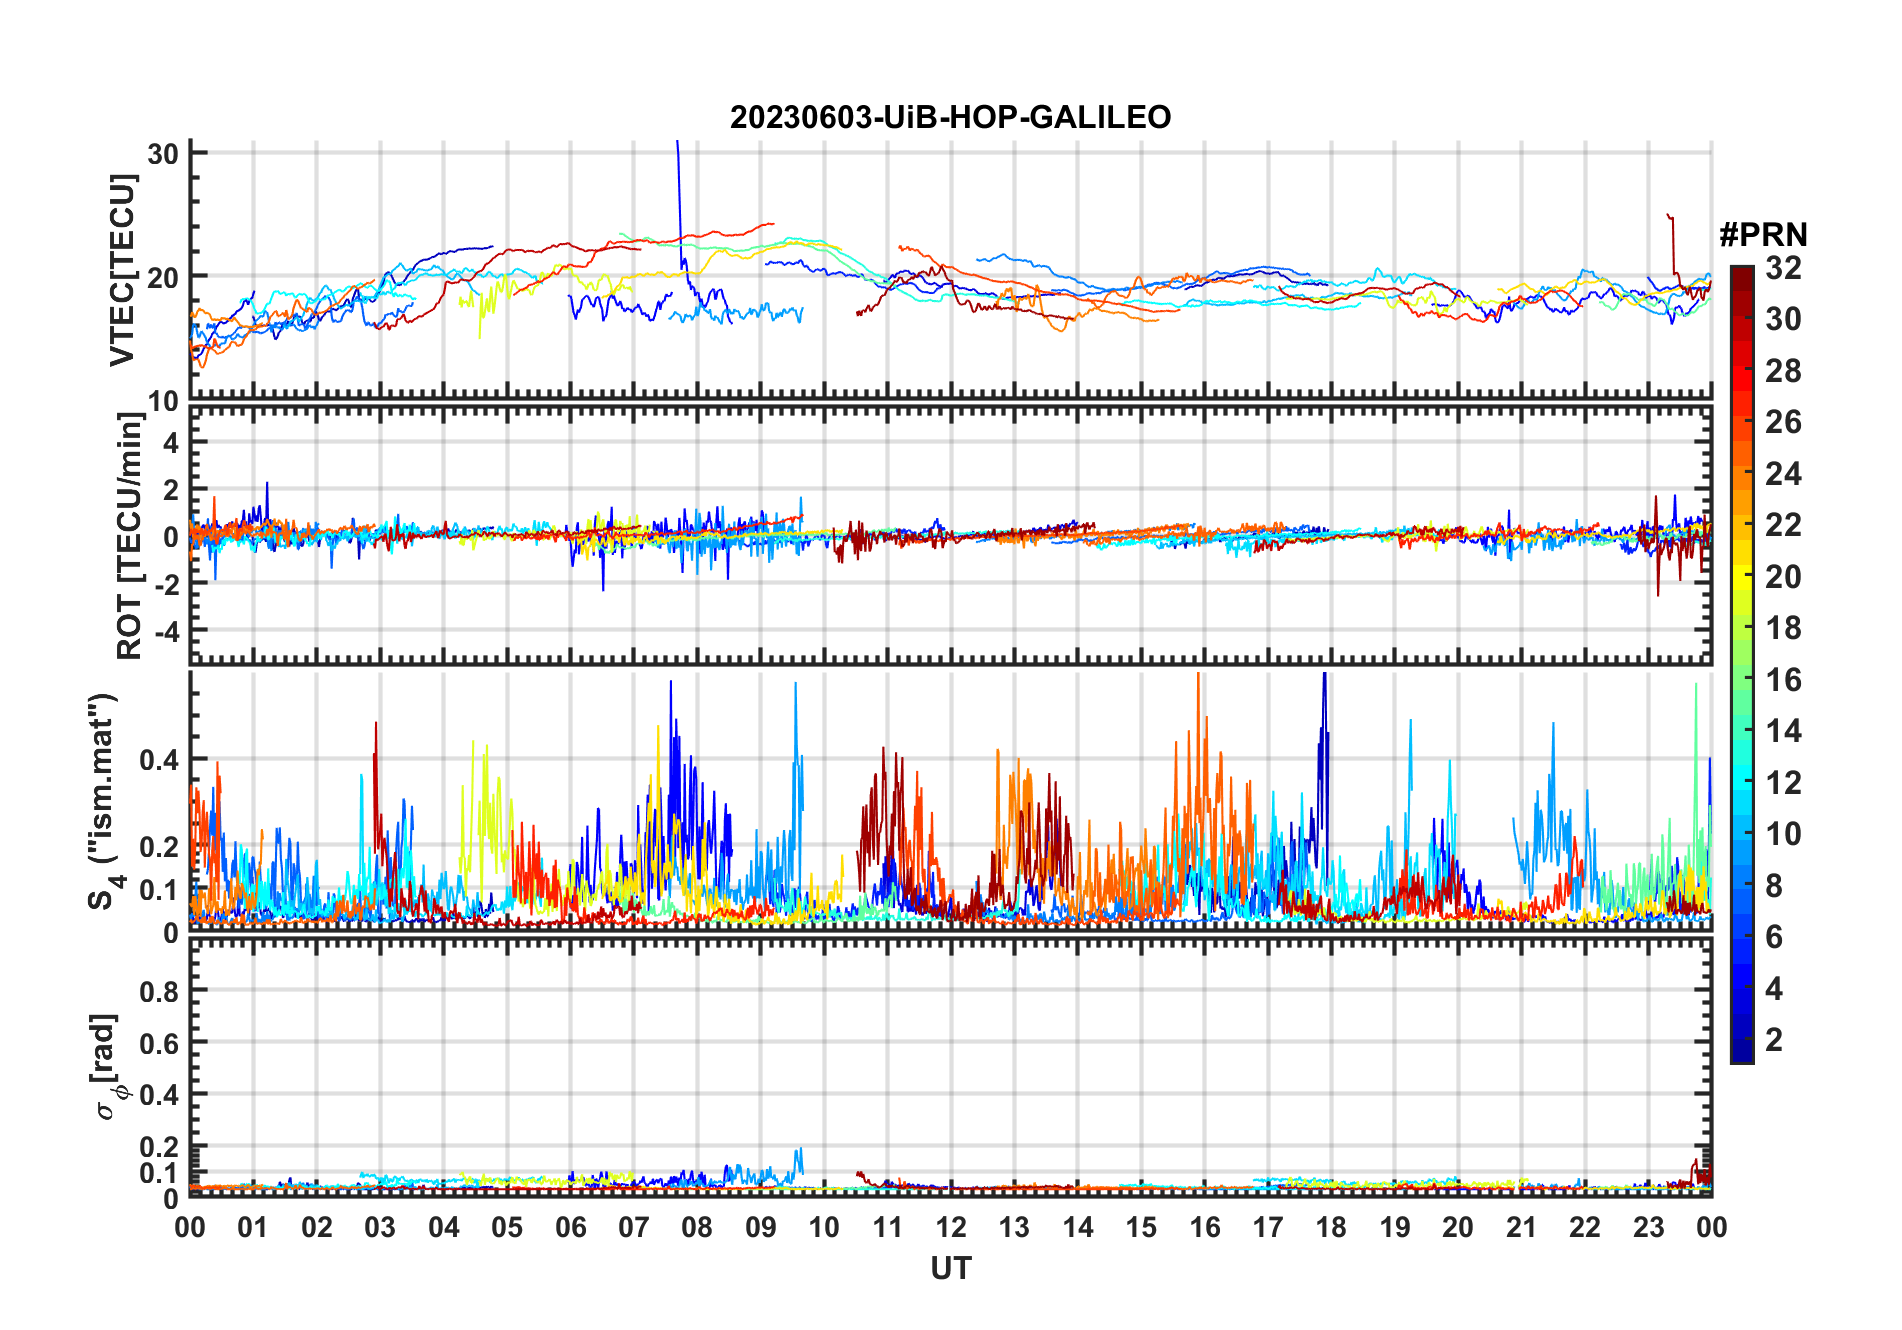Select hour tick "01" on the UT axis
The width and height of the screenshot is (1902, 1330).
[253, 1227]
